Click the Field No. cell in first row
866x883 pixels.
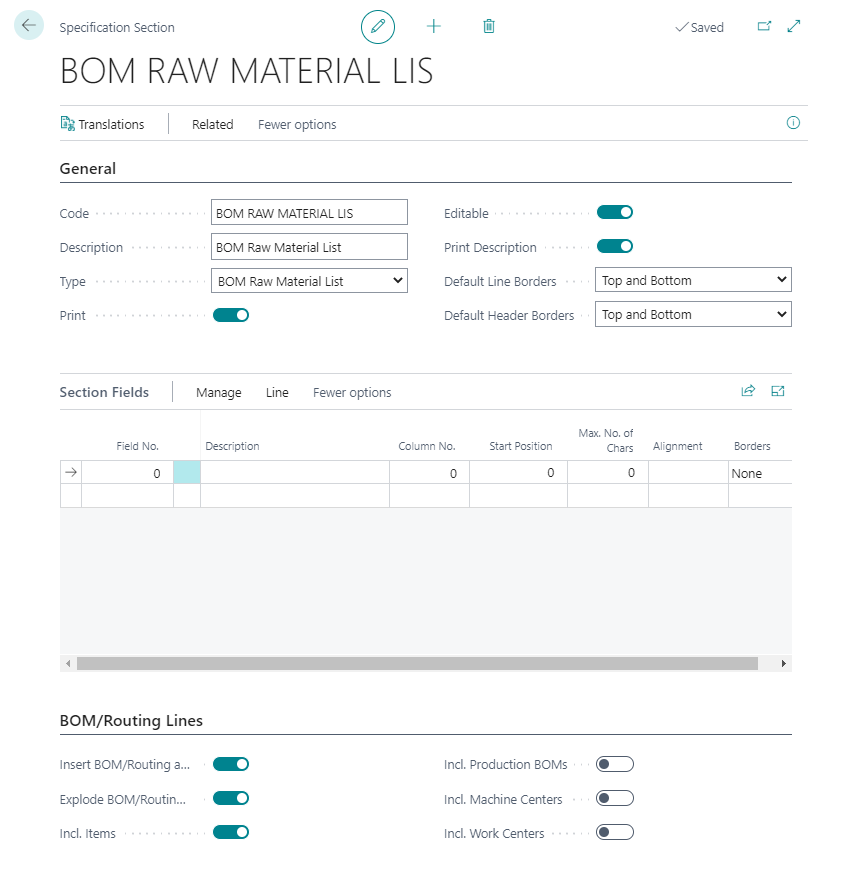pyautogui.click(x=127, y=473)
